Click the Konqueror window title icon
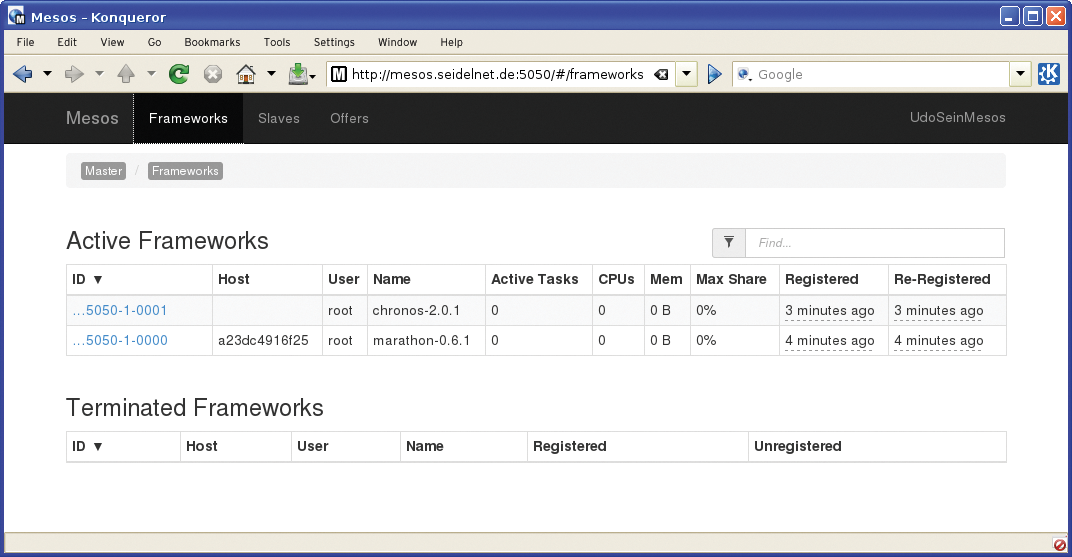Screen dimensions: 1072x557 click(16, 15)
